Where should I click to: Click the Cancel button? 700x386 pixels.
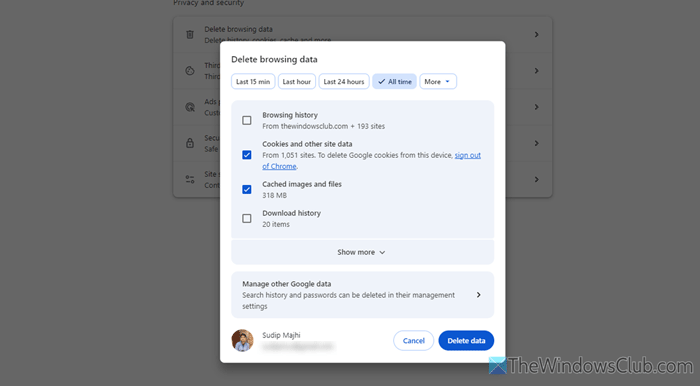[413, 340]
